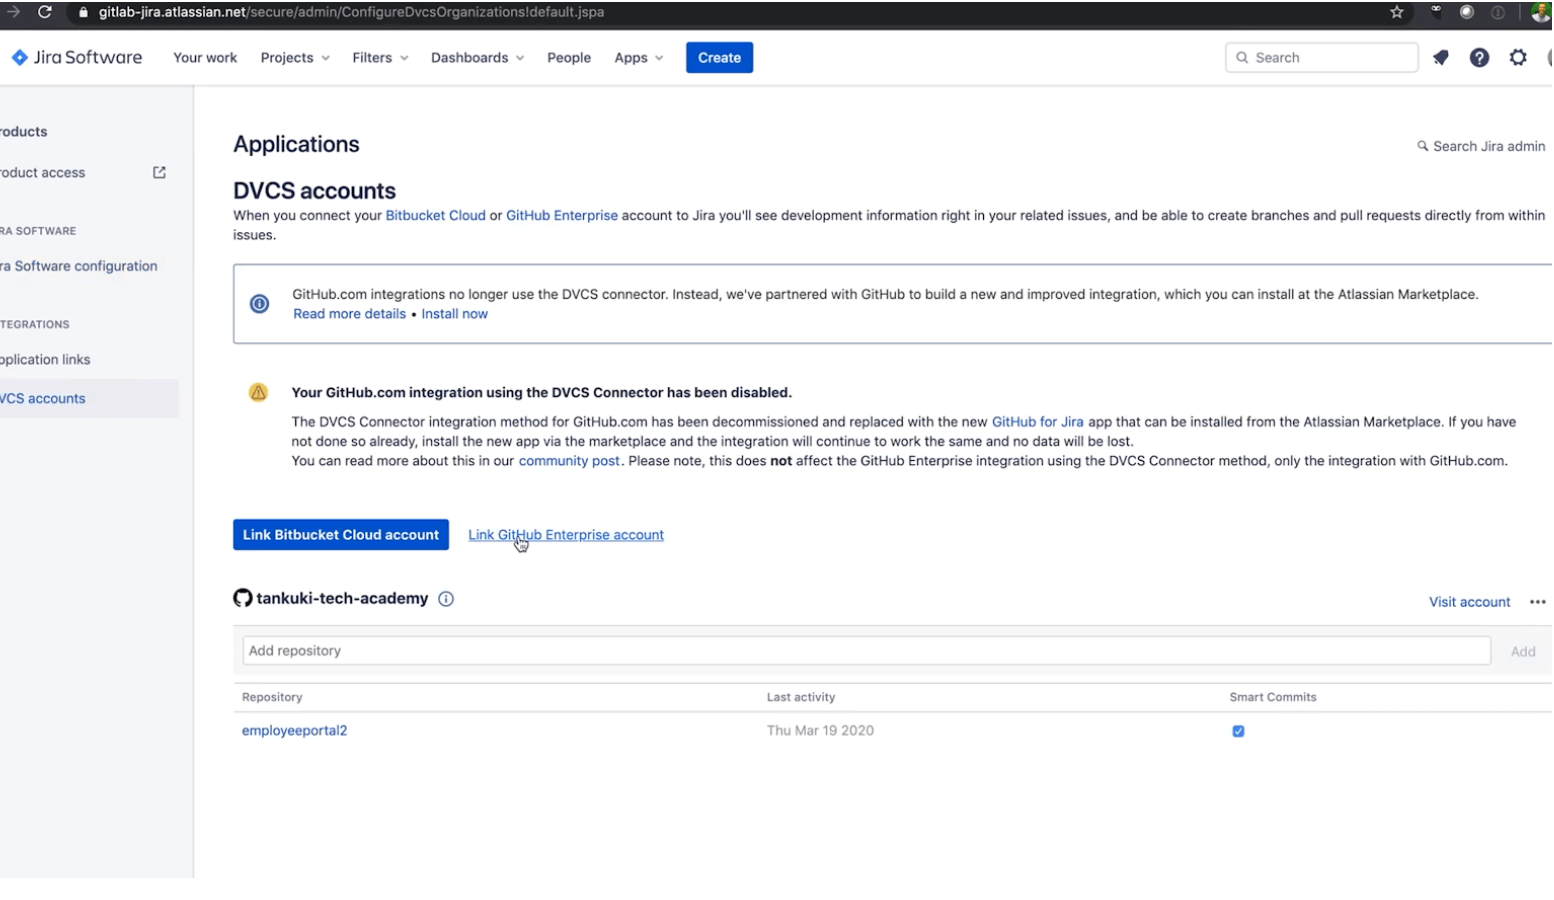Click Link Bitbucket Cloud account
Screen dimensions: 1554x900
tap(340, 534)
